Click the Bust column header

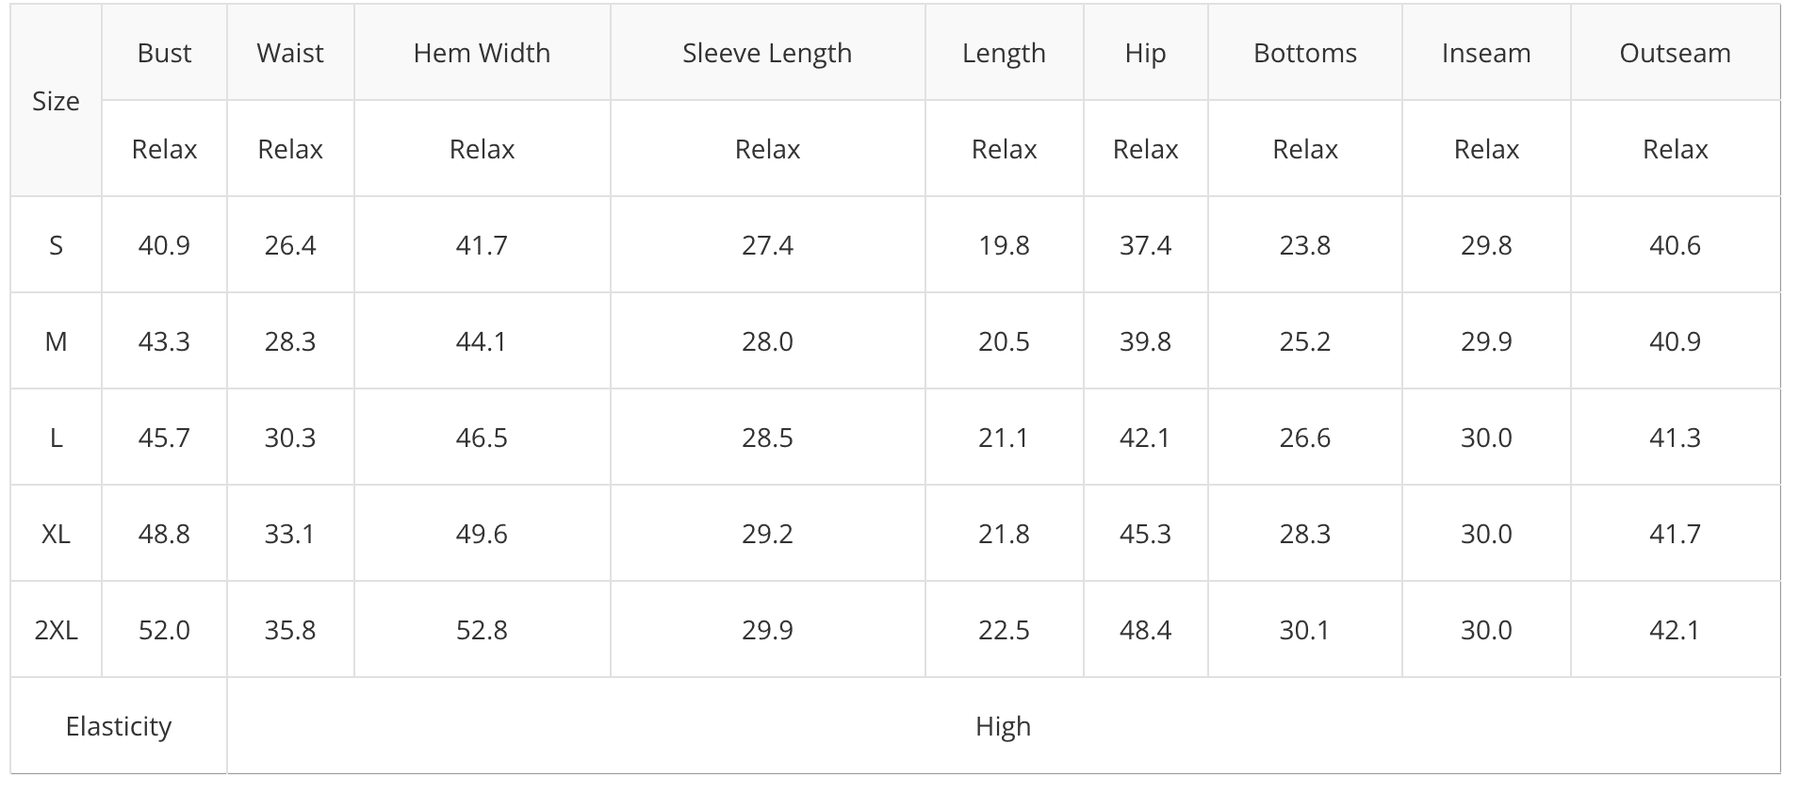coord(164,53)
